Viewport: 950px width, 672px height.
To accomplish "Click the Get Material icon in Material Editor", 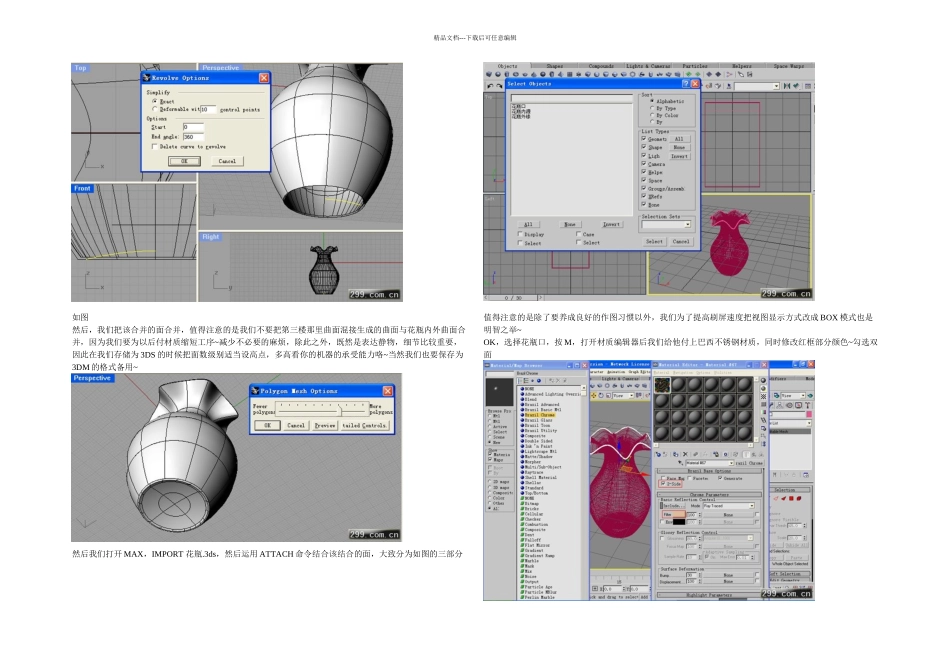I will click(x=658, y=454).
